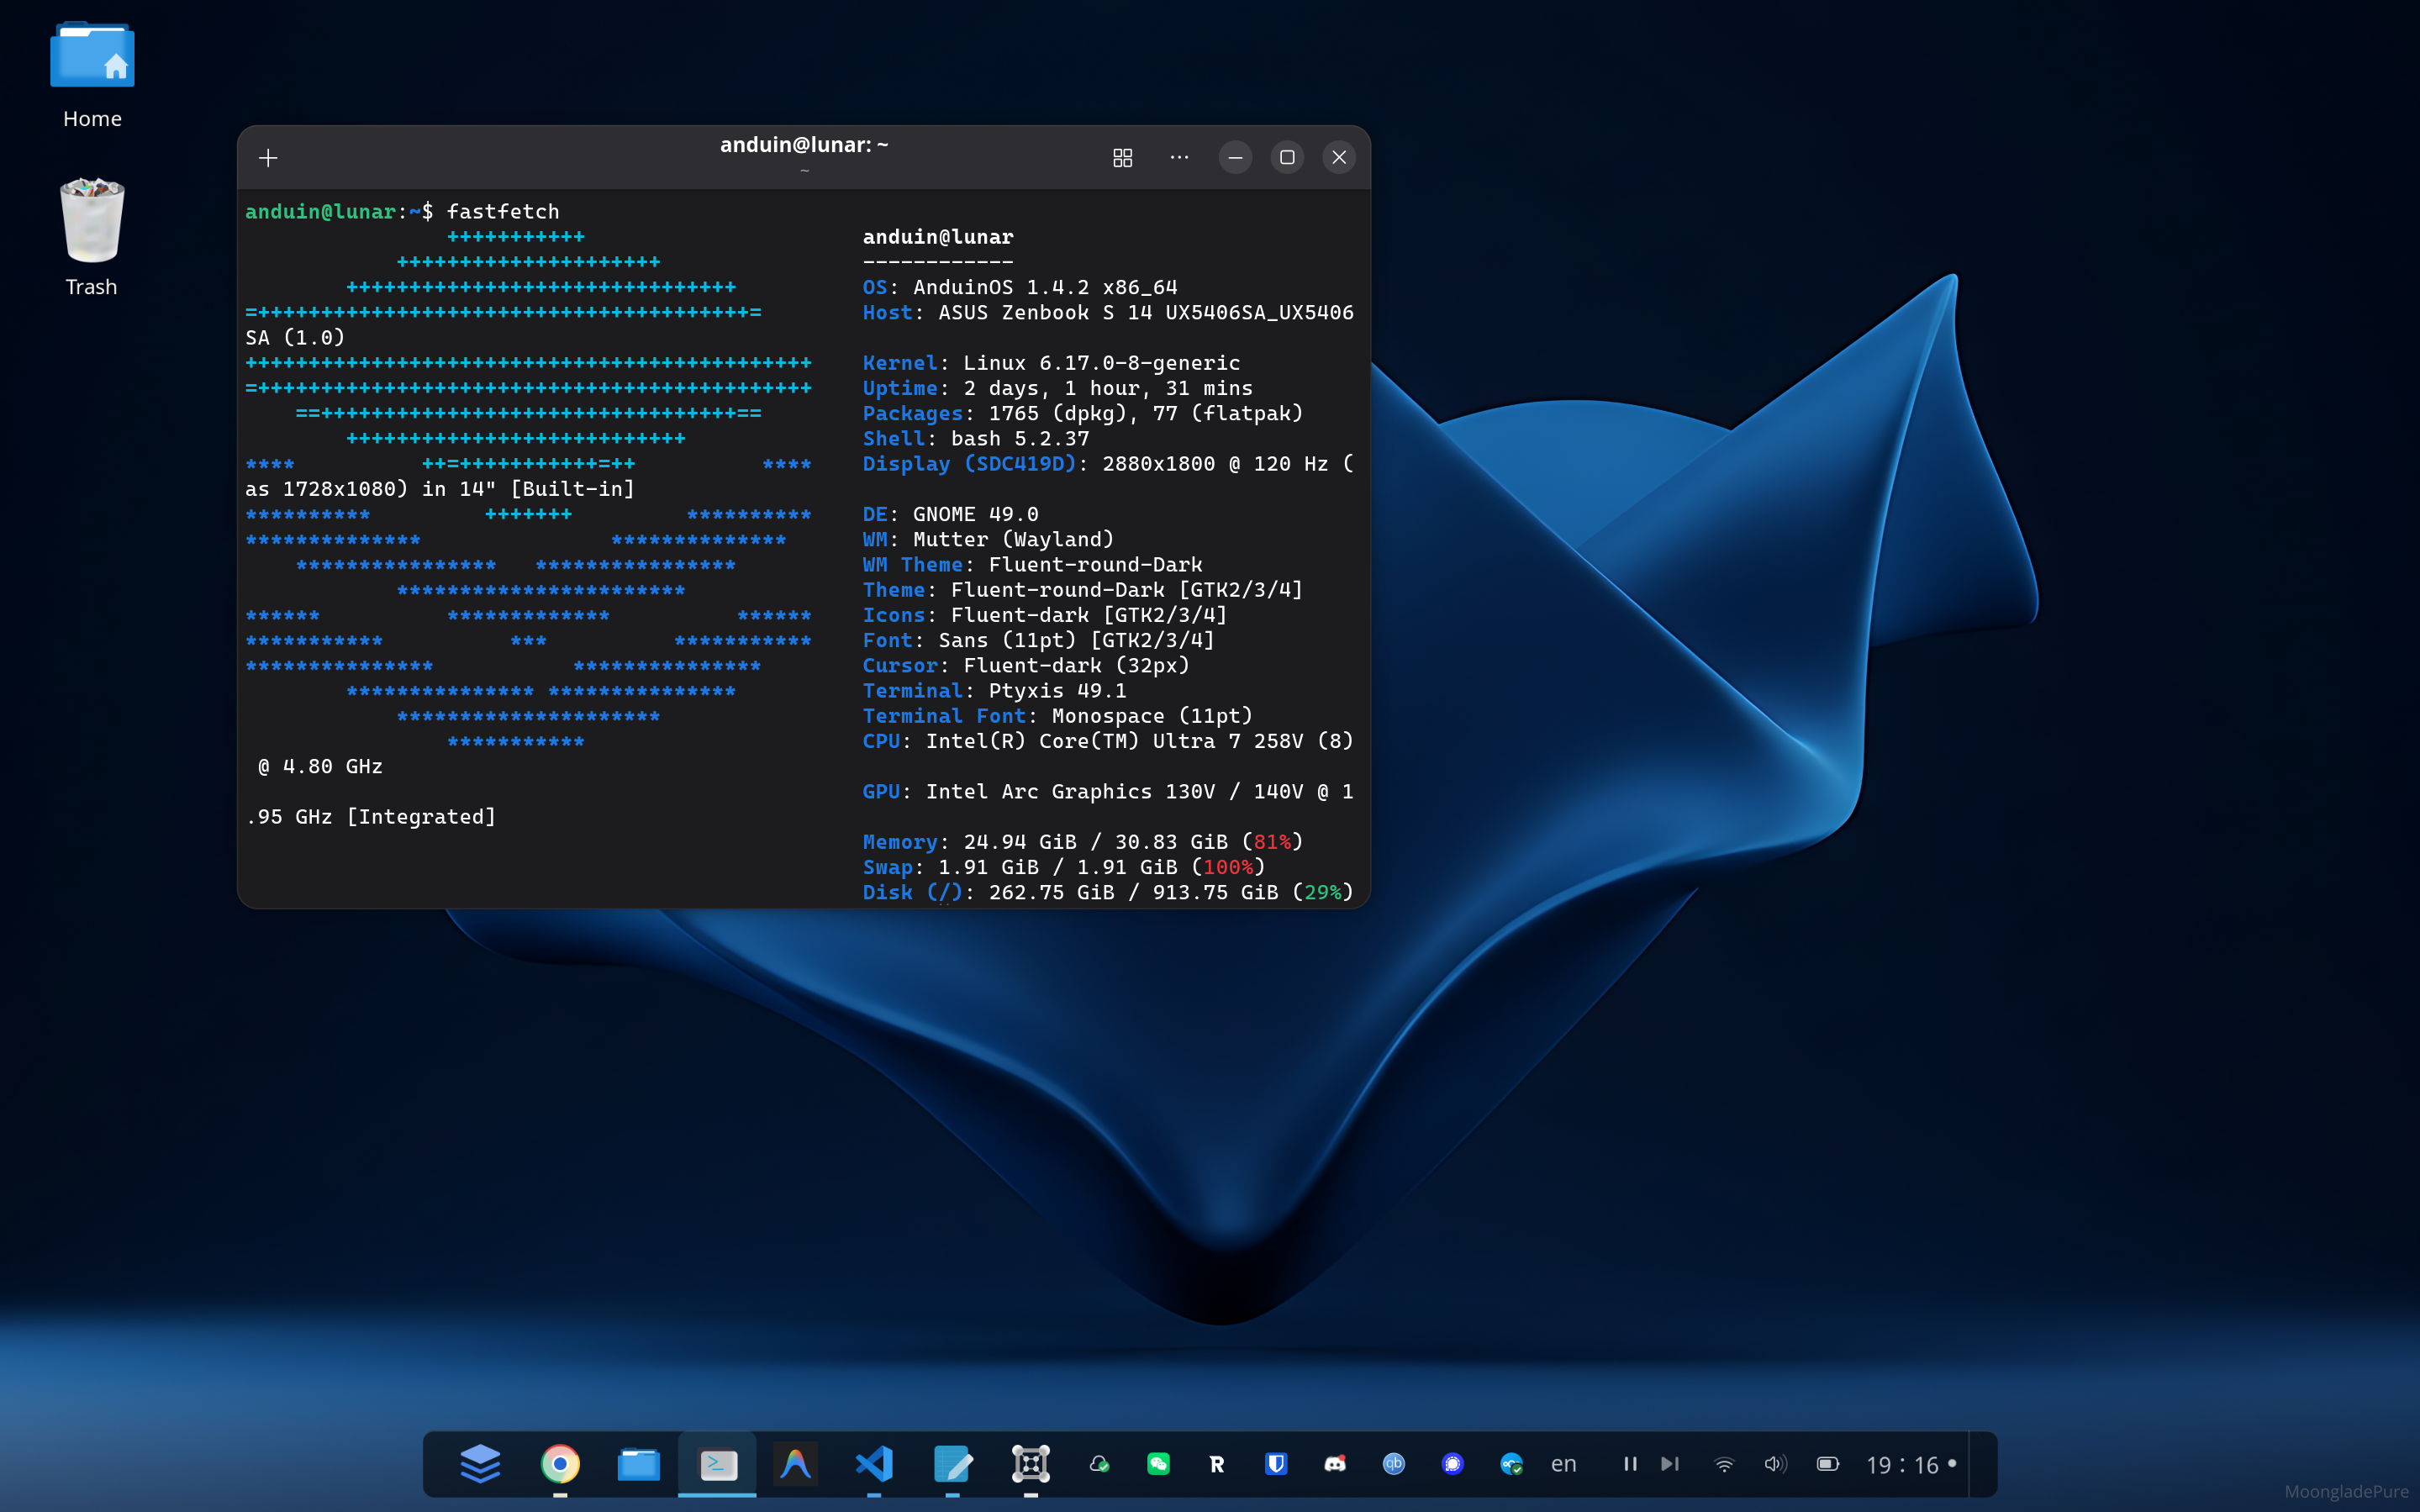Pause media playback in the panel
2420x1512 pixels.
pyautogui.click(x=1630, y=1464)
